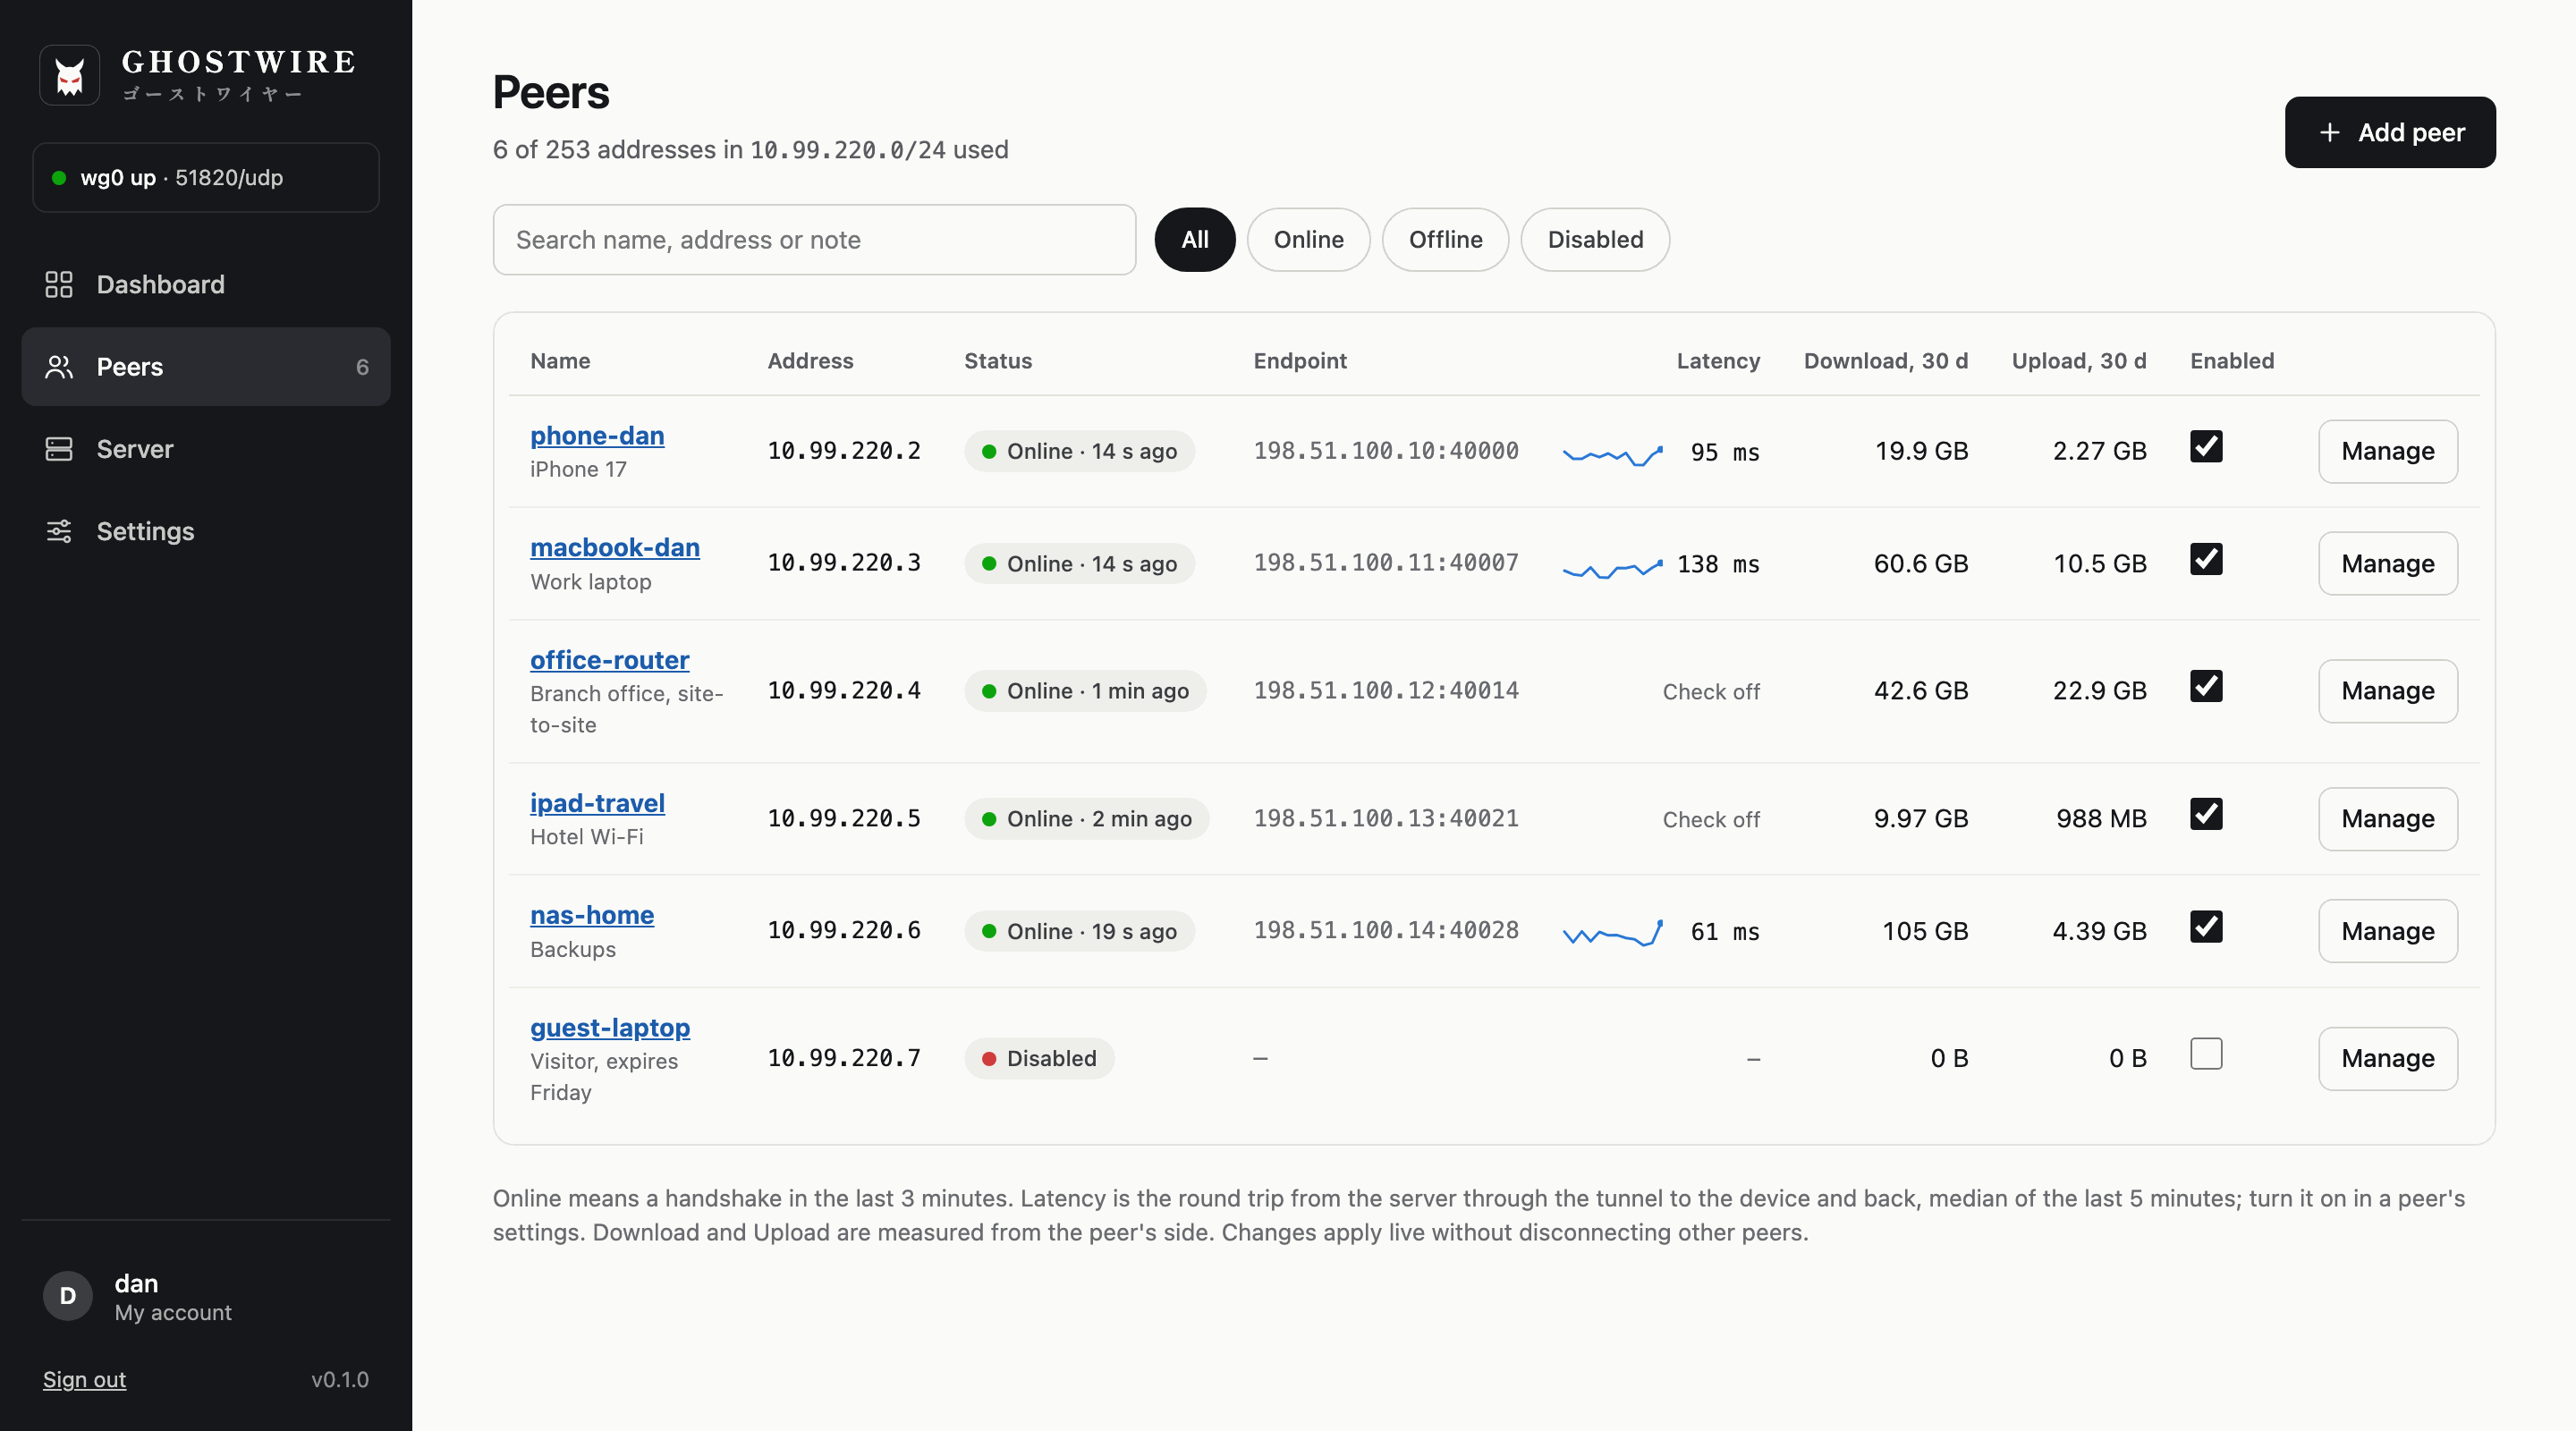Open My account under dan
The image size is (2576, 1431).
[173, 1313]
